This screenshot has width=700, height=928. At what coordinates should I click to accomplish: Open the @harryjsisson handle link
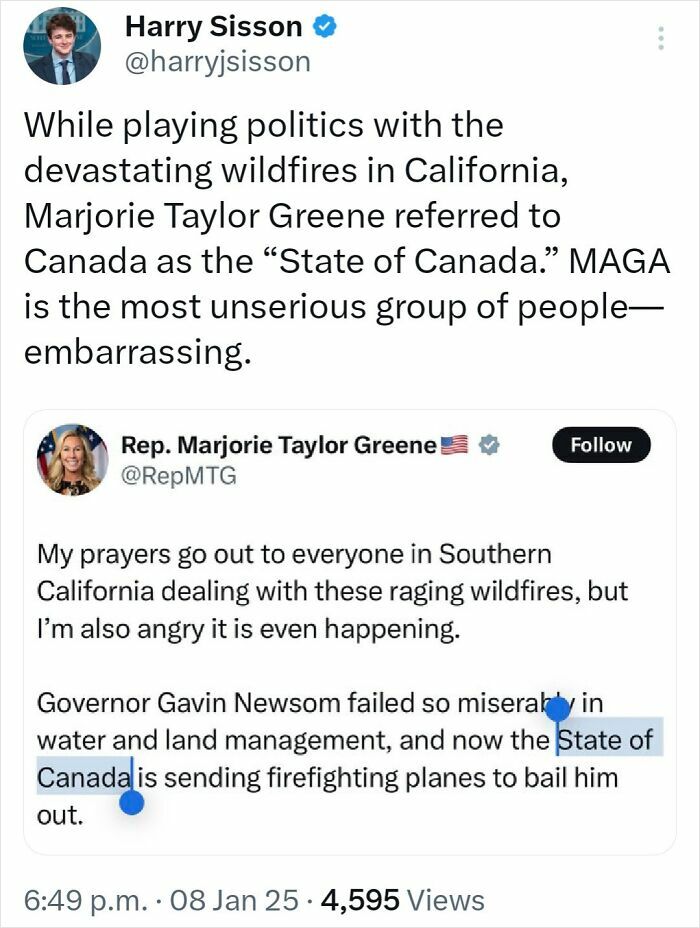[217, 62]
